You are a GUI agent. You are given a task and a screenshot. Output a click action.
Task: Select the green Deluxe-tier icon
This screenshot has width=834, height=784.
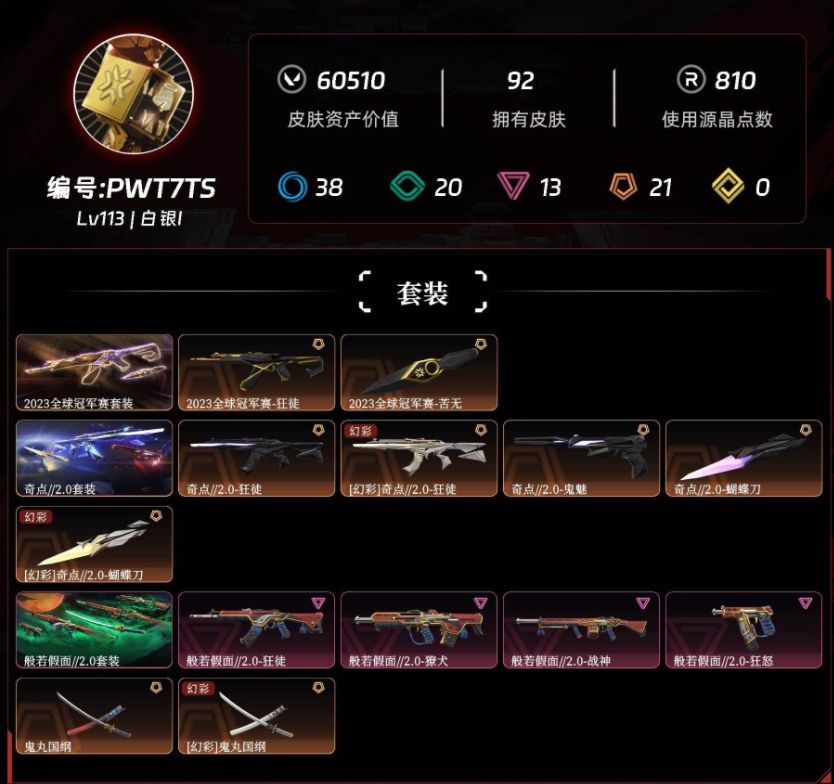pyautogui.click(x=407, y=187)
